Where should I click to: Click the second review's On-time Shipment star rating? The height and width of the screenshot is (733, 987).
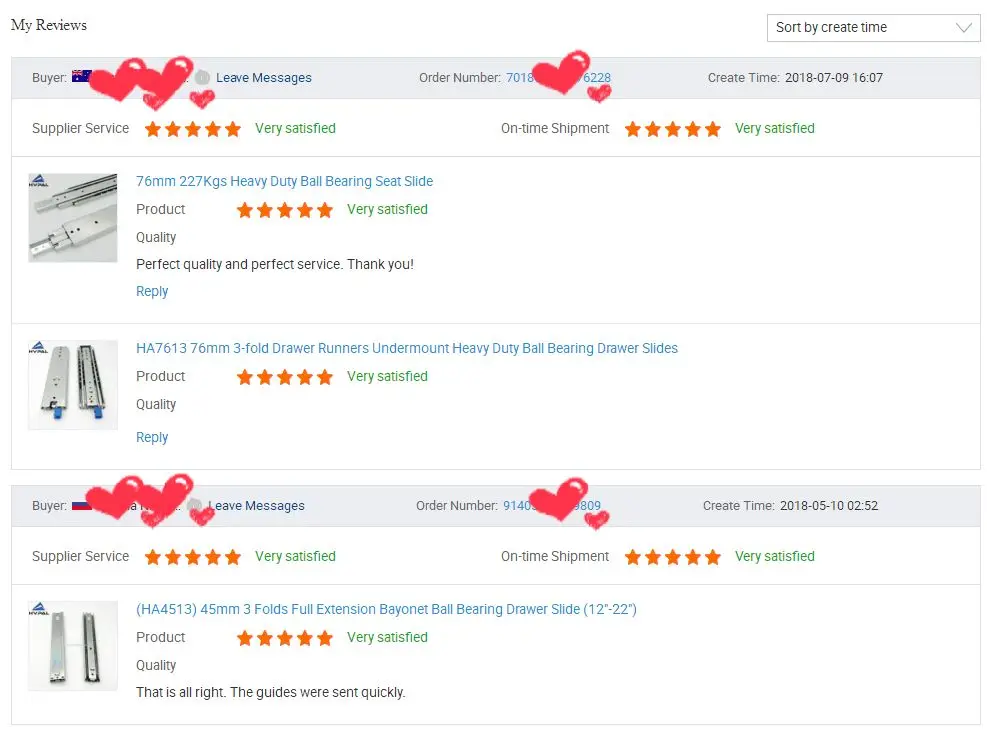[x=672, y=557]
